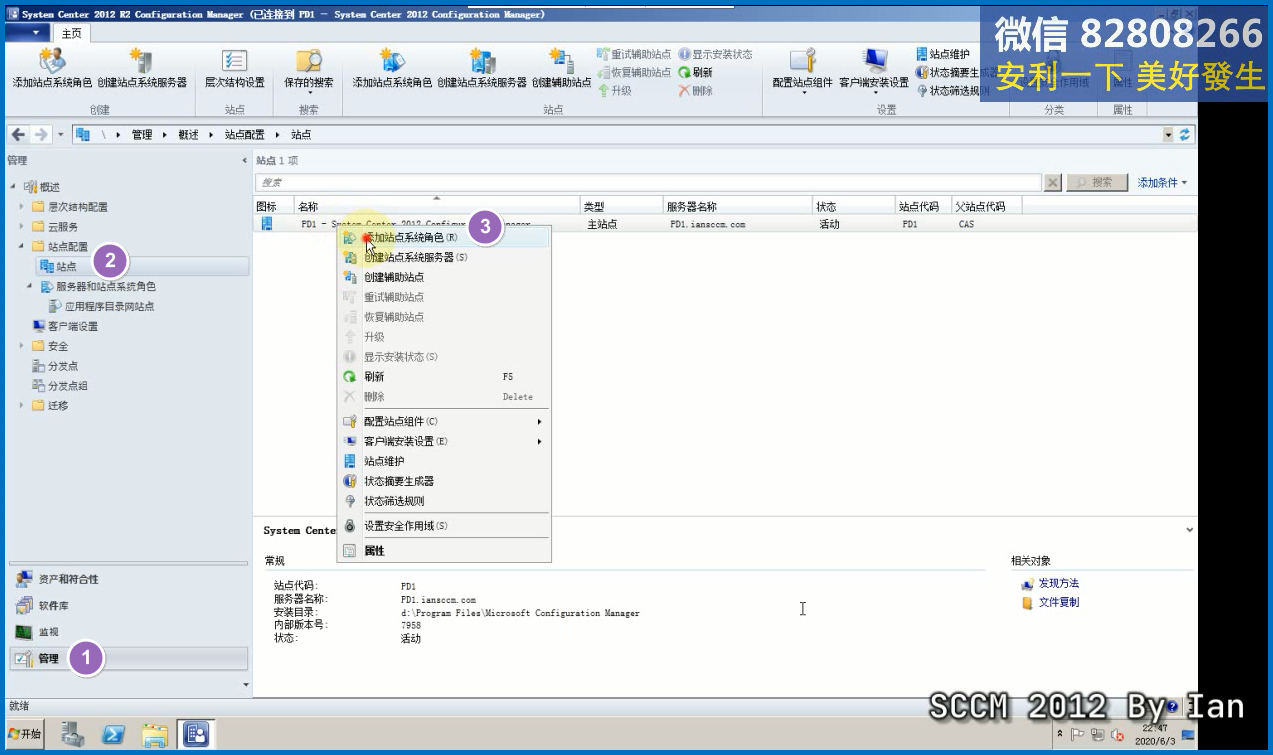Switch to the 软件库 workspace
Viewport: 1273px width, 755px height.
[x=128, y=605]
